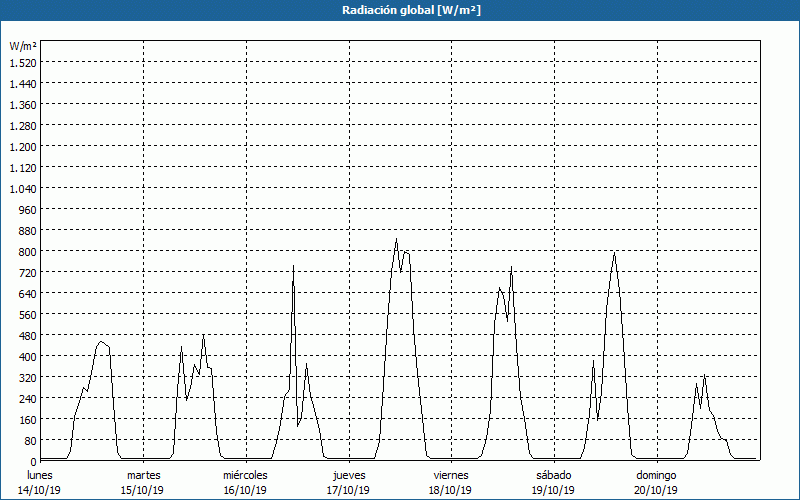Select the 1.120 y-axis value
This screenshot has width=800, height=500.
pos(23,167)
